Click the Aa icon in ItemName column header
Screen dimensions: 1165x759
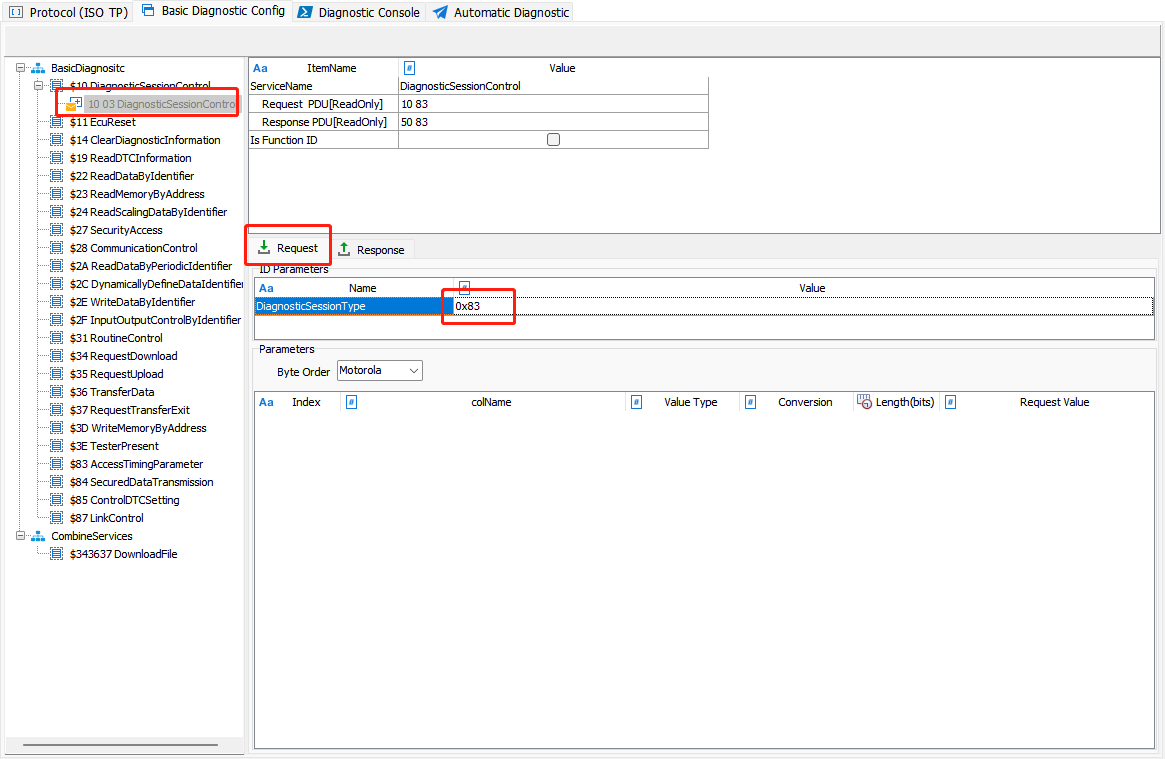click(260, 68)
